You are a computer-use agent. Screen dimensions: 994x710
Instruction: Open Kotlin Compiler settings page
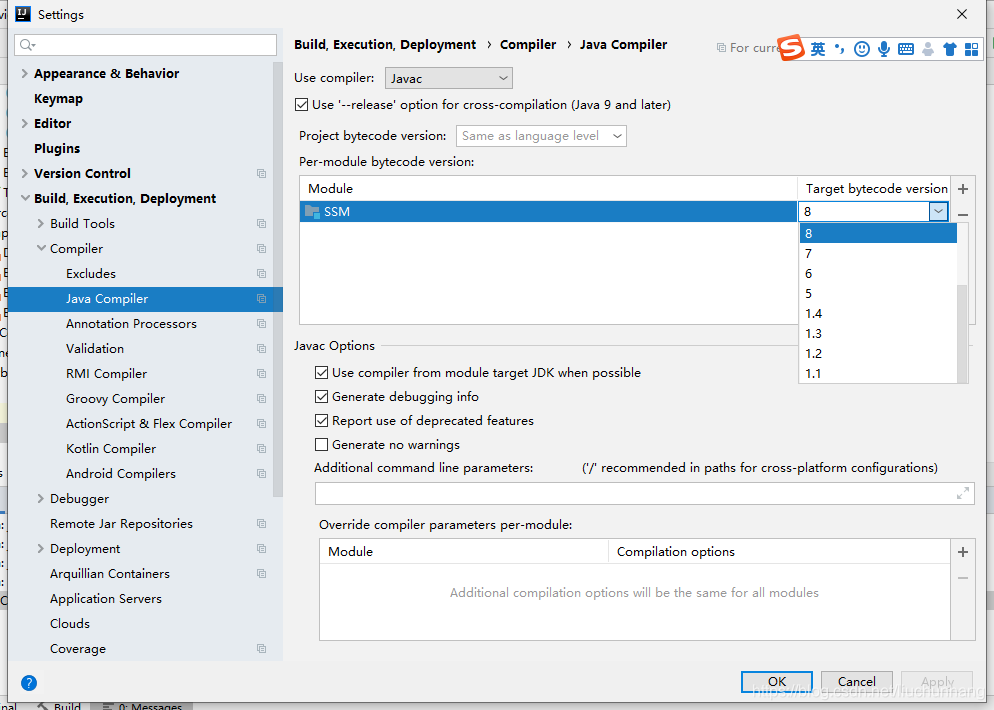point(111,449)
